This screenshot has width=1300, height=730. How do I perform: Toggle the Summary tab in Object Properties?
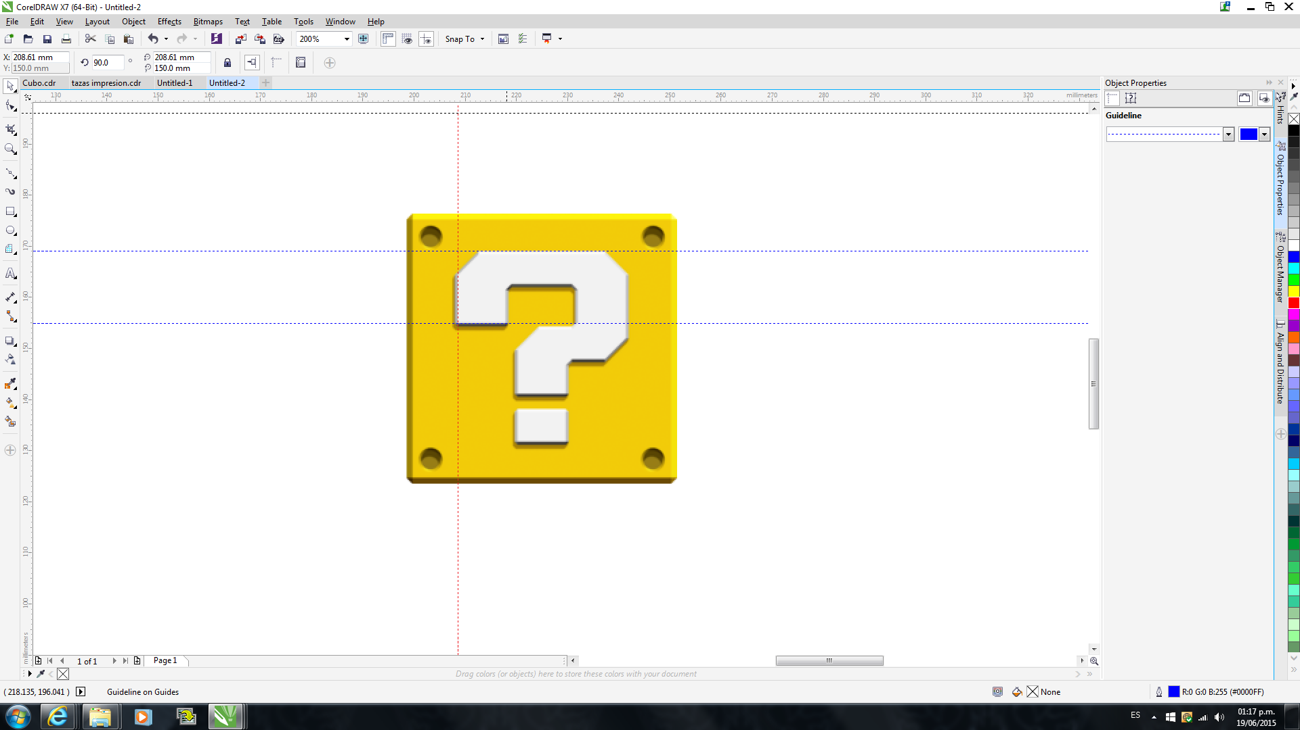point(1131,98)
